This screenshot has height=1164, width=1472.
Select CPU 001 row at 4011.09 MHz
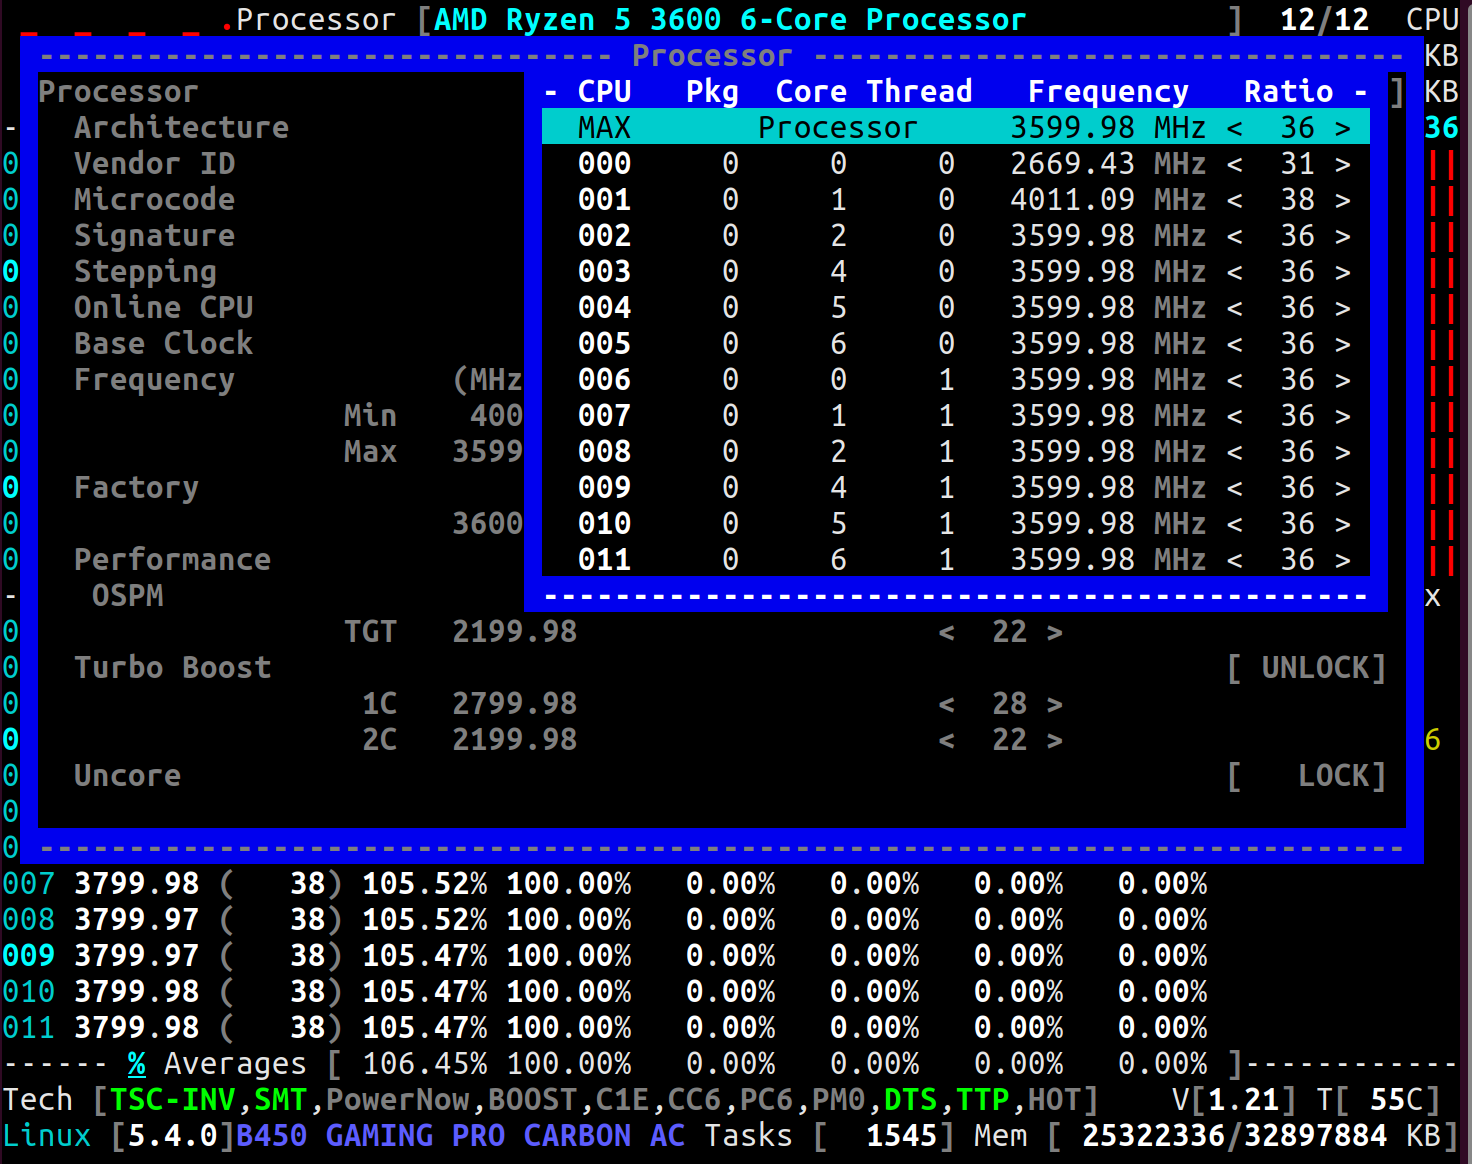[x=956, y=199]
